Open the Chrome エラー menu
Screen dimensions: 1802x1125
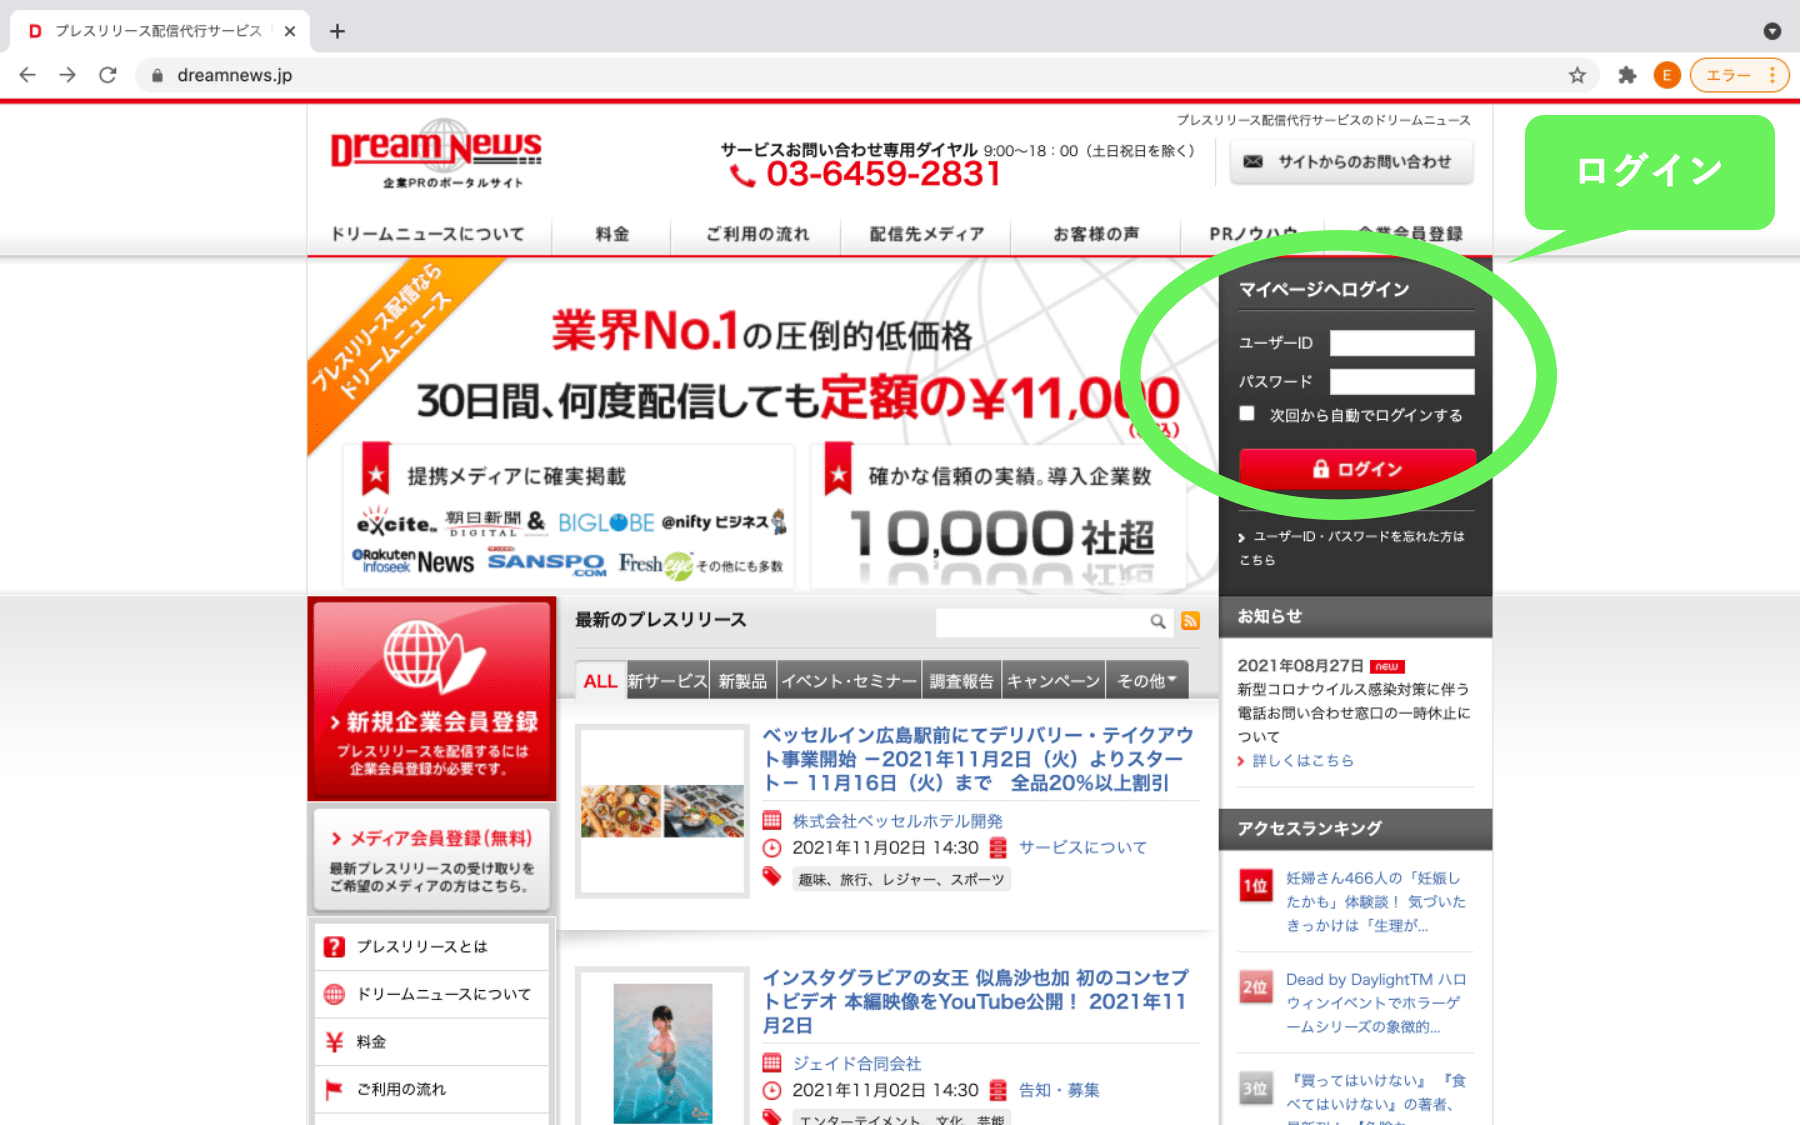coord(1739,75)
